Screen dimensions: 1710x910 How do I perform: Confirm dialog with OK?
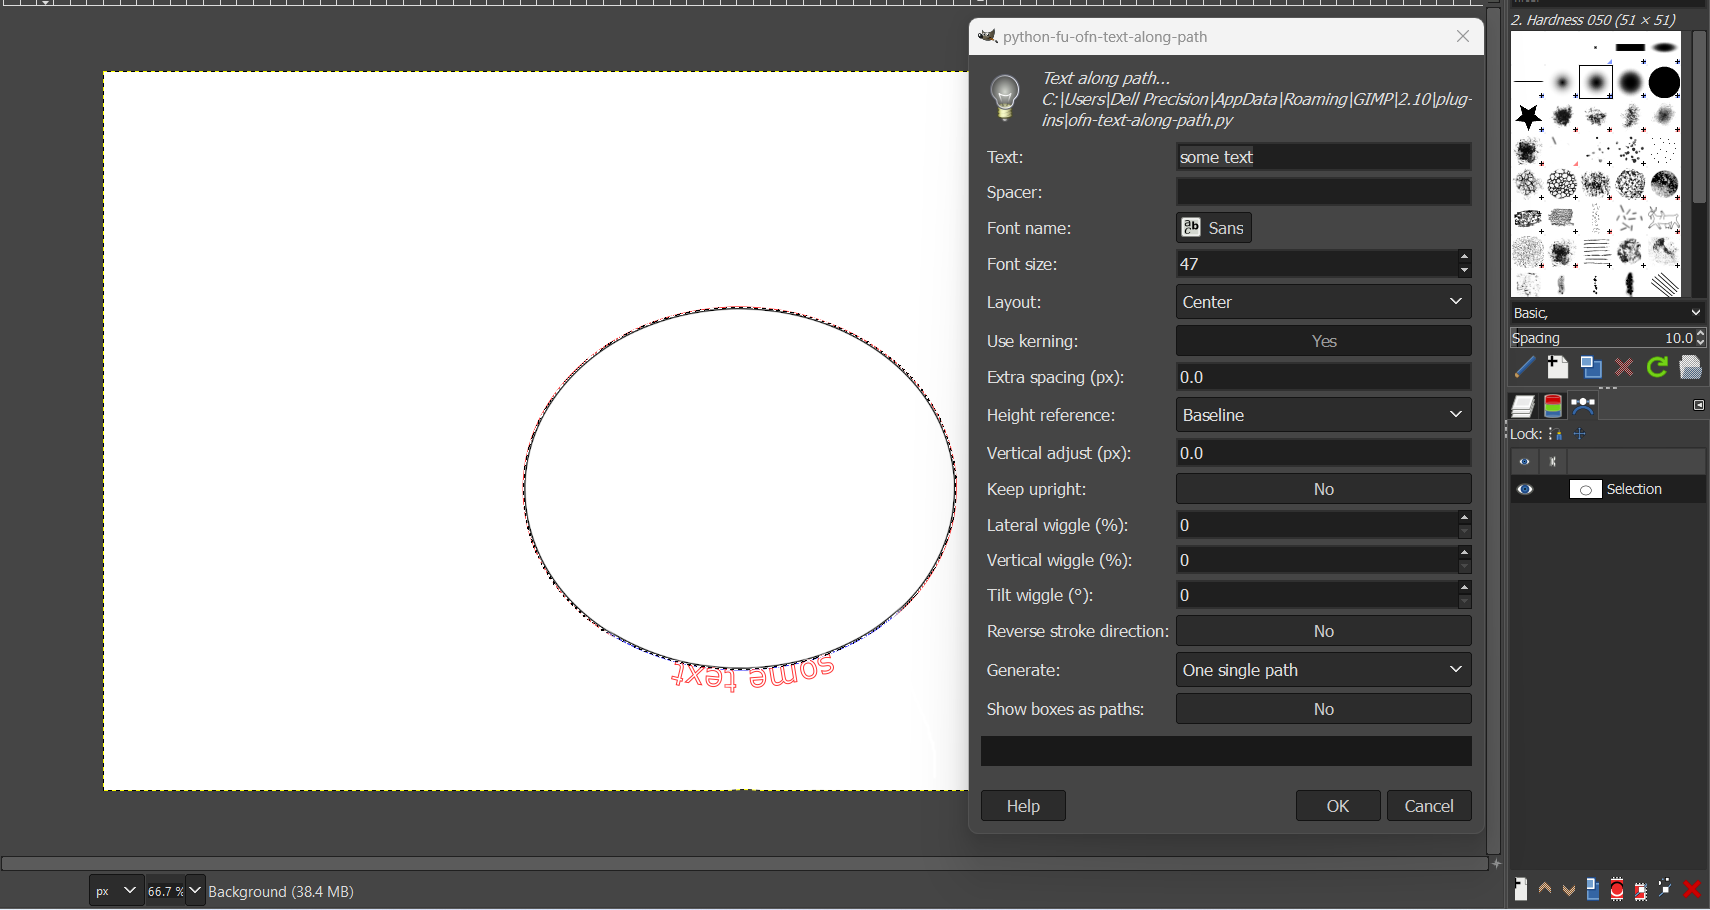click(x=1338, y=806)
